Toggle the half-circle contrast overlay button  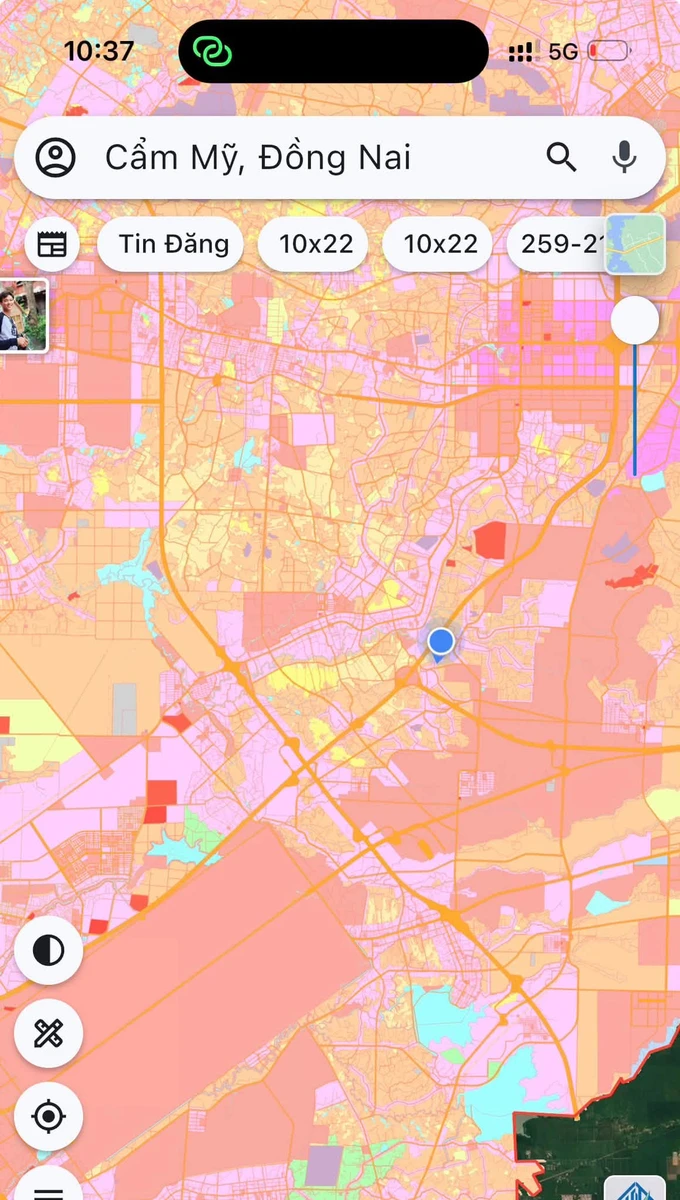pyautogui.click(x=48, y=950)
